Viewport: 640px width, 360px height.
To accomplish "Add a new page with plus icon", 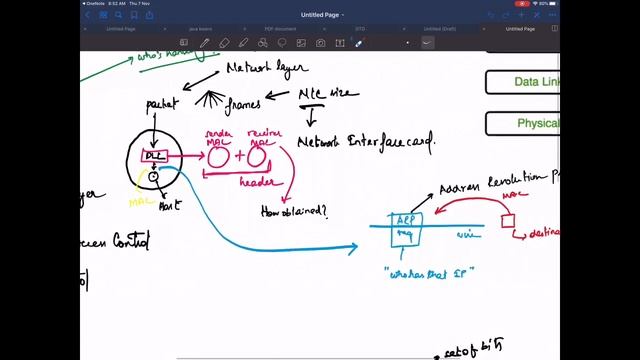I will coord(522,15).
